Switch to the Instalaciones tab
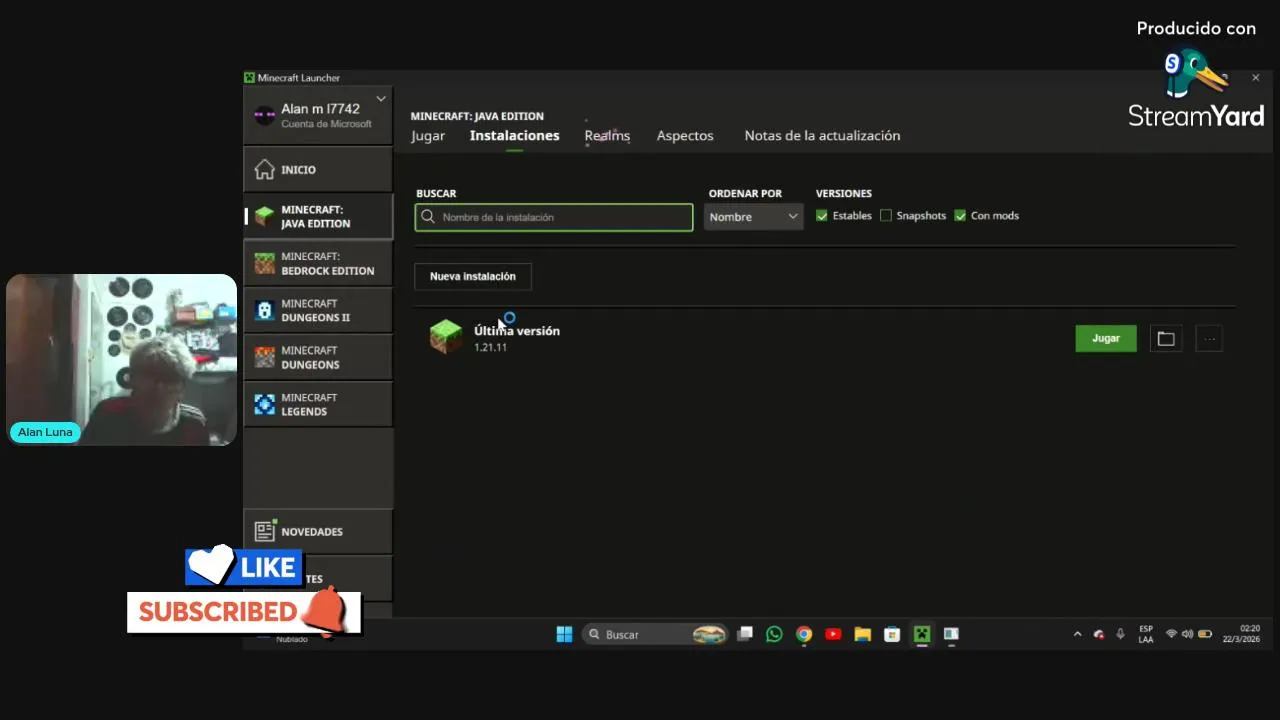The width and height of the screenshot is (1280, 720). pos(515,136)
